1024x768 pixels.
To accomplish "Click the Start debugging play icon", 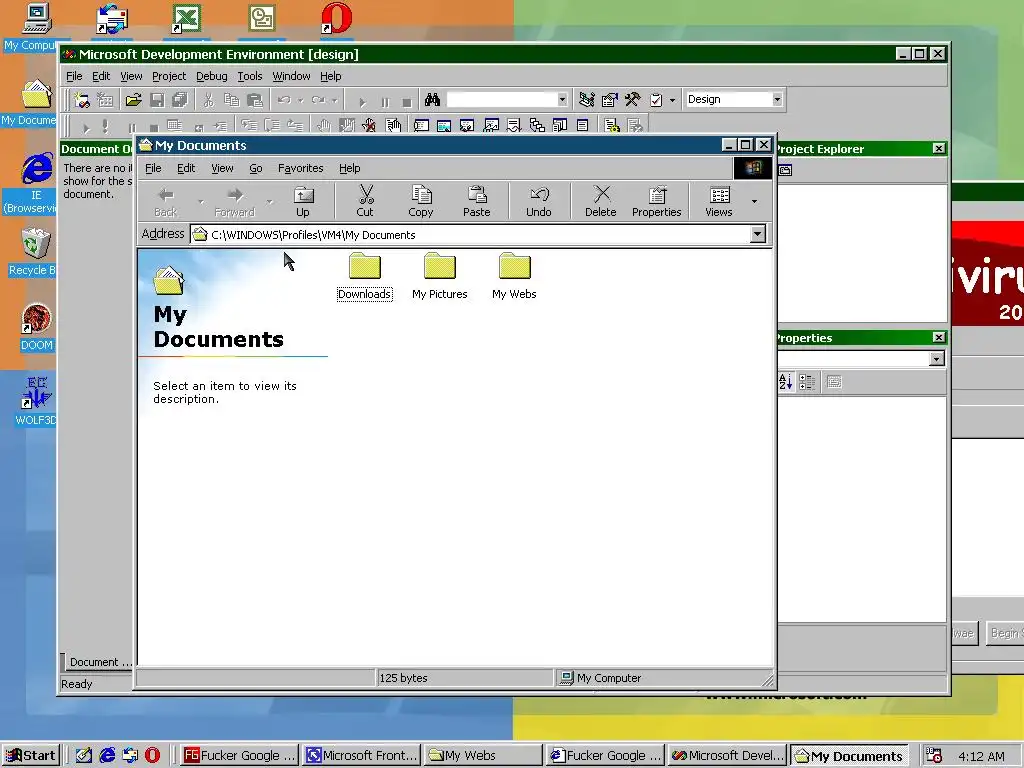I will [362, 102].
